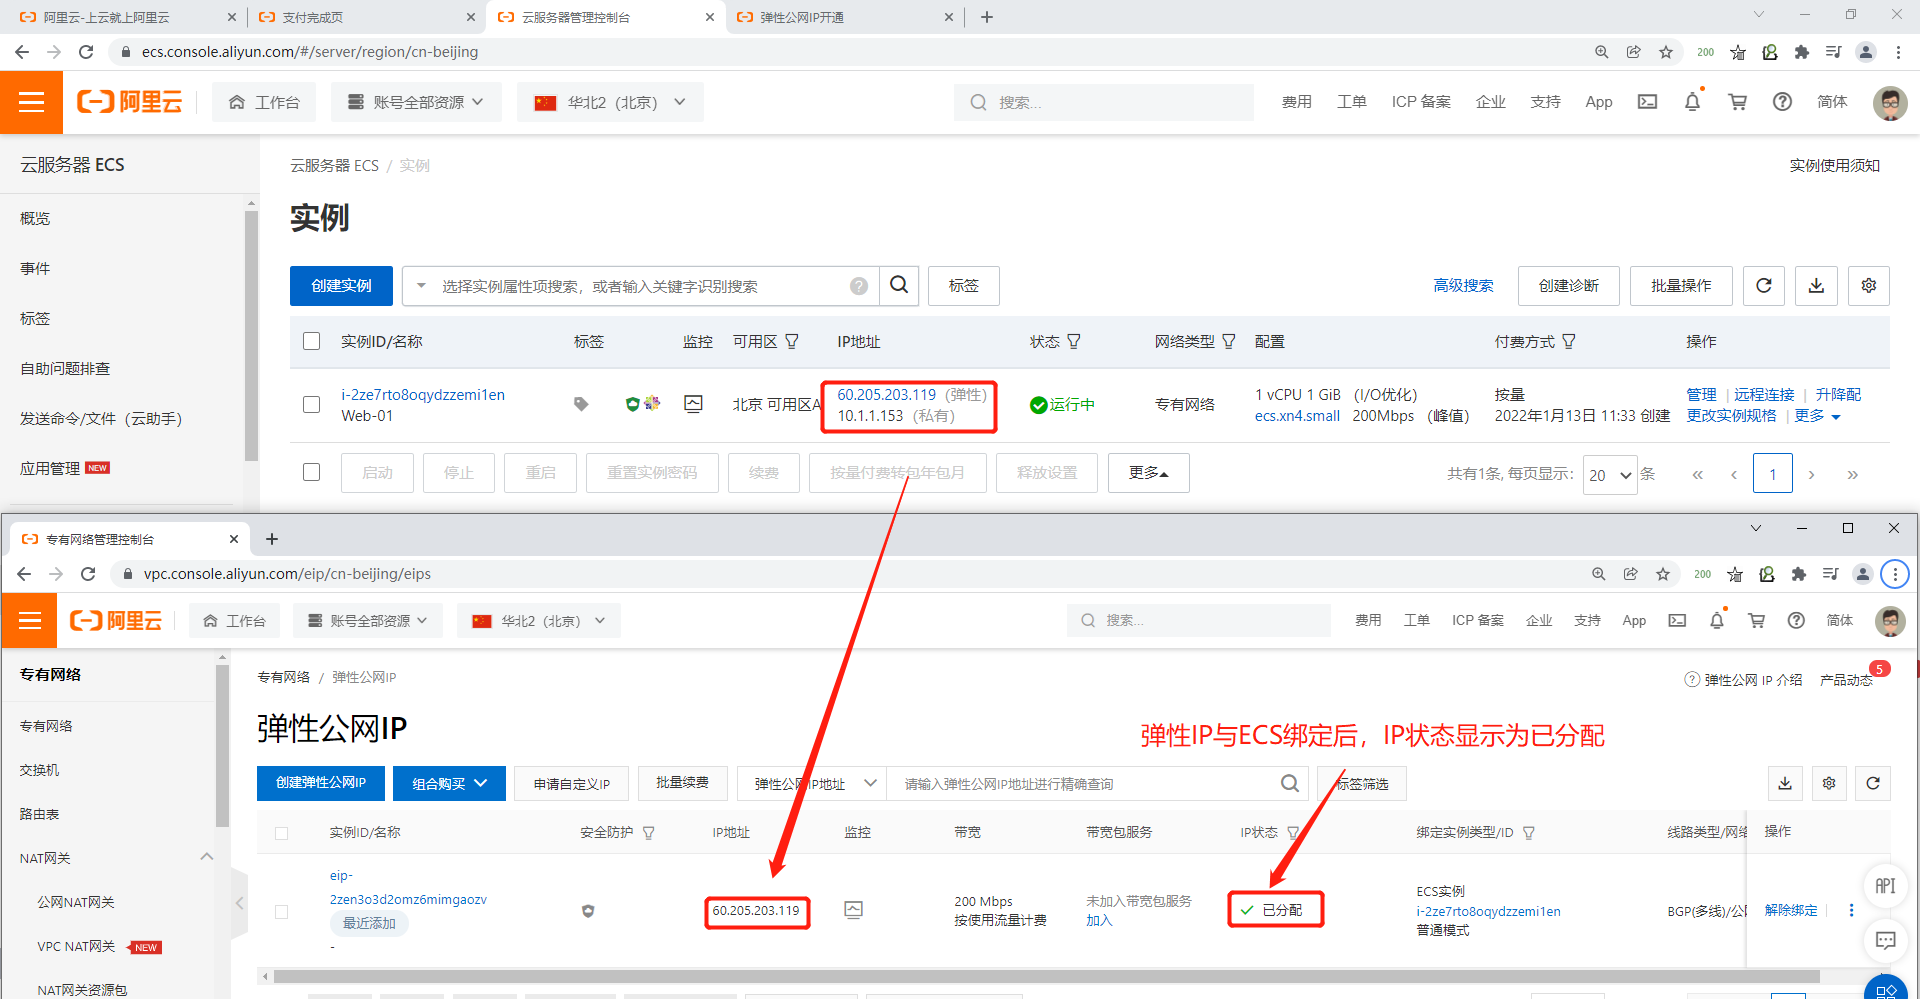
Task: Click 解除绑定 for the EIP row
Action: point(1791,910)
